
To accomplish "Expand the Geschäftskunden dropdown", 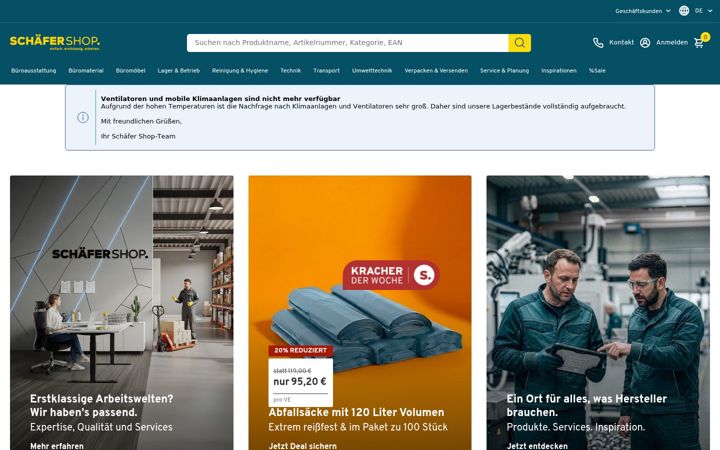I will point(643,11).
